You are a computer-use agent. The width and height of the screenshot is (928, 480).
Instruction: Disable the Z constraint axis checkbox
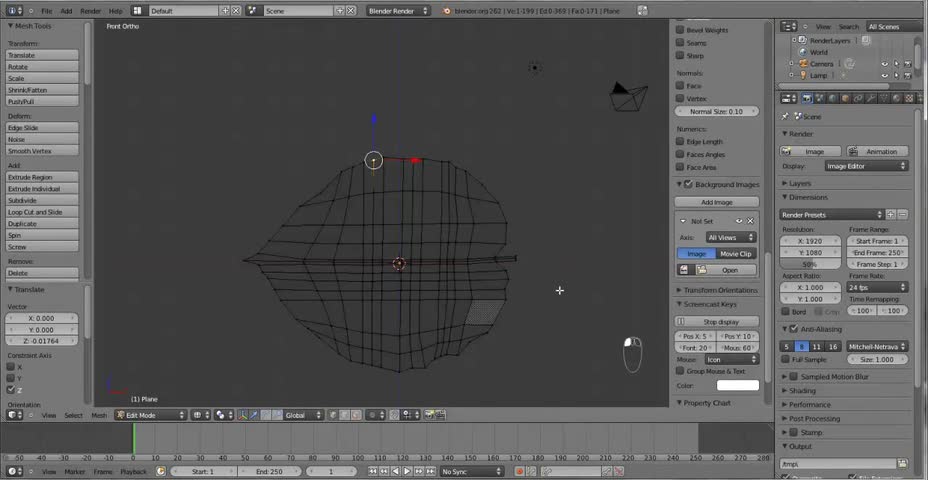(11, 389)
